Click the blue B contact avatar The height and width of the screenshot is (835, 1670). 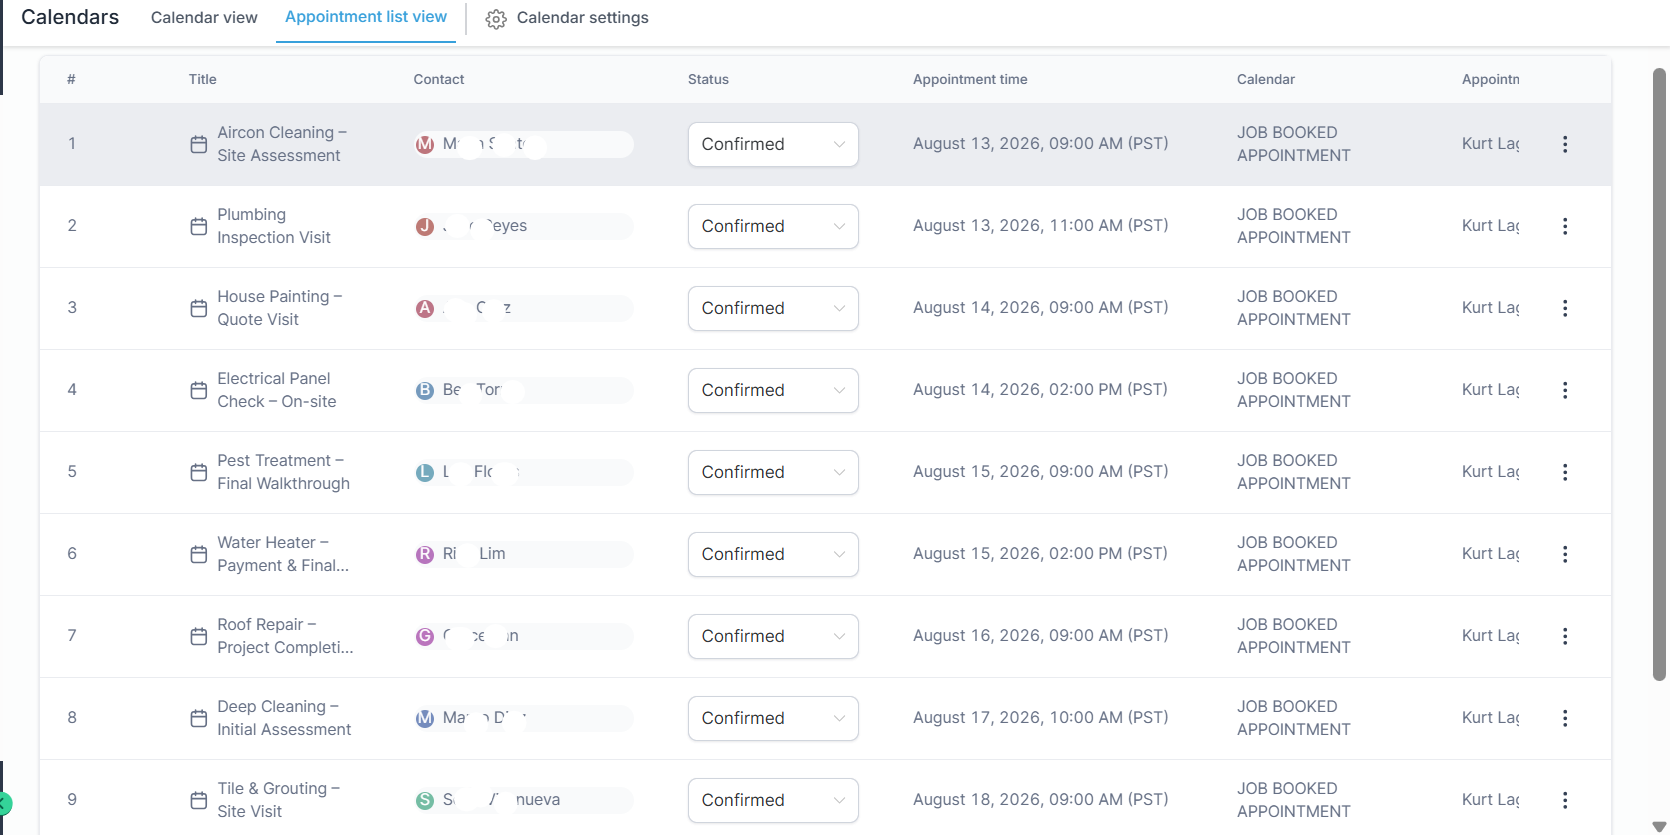tap(425, 390)
